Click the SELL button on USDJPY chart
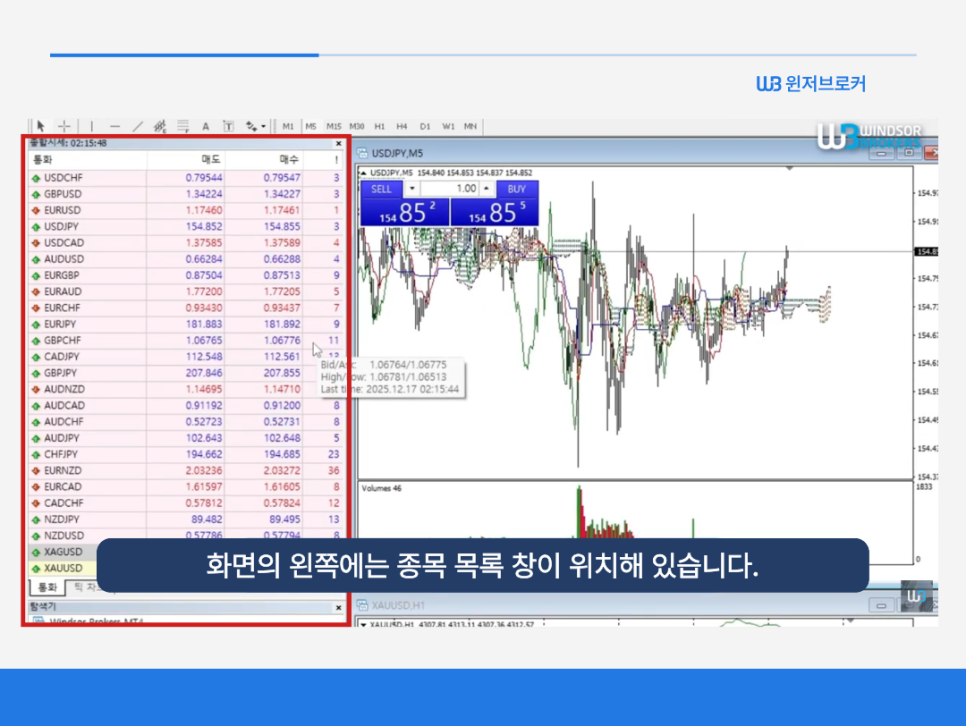The height and width of the screenshot is (726, 966). point(381,188)
